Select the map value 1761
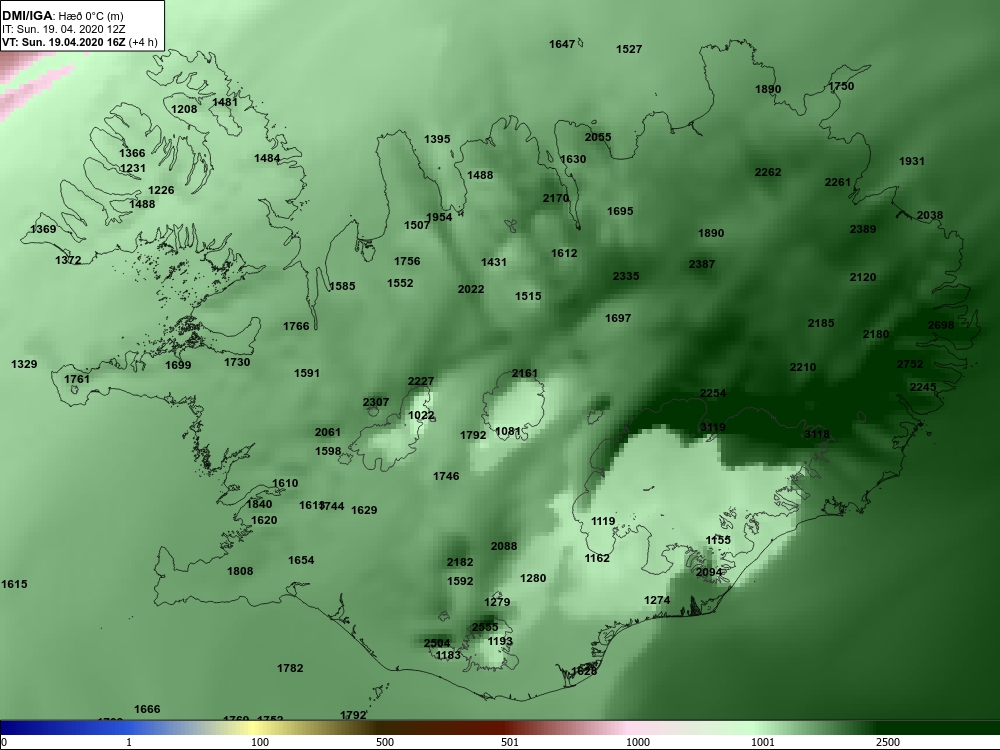 coord(77,379)
